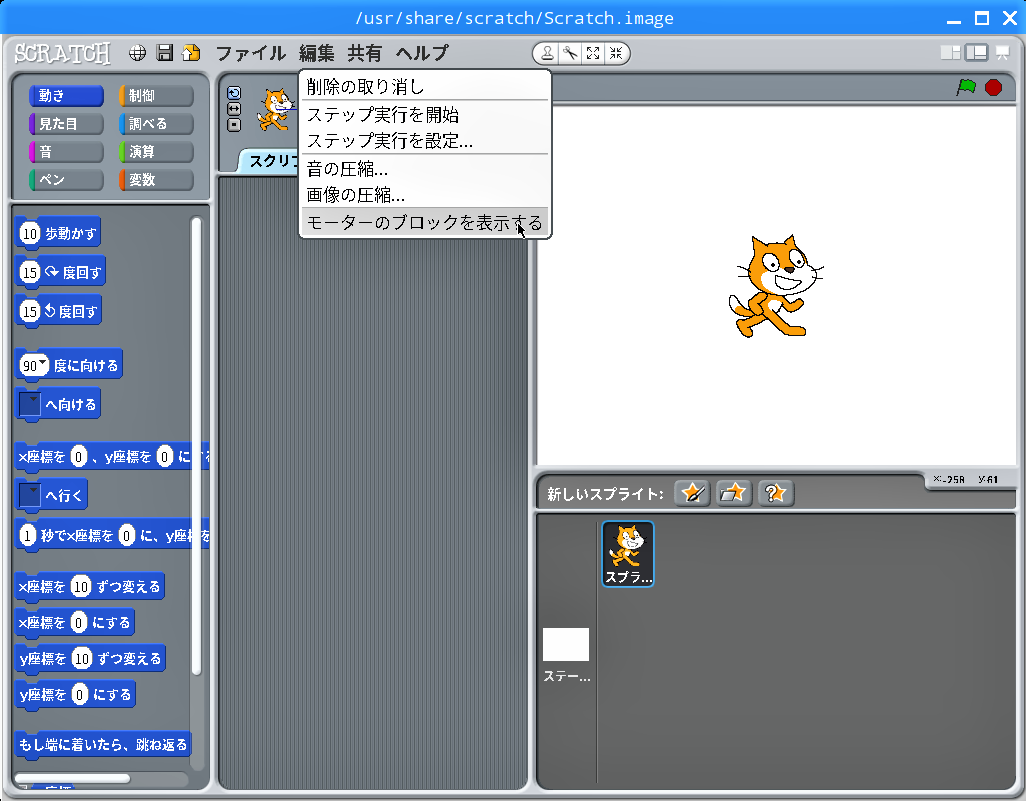
Task: Click the SCRATCH logo
Action: point(63,53)
